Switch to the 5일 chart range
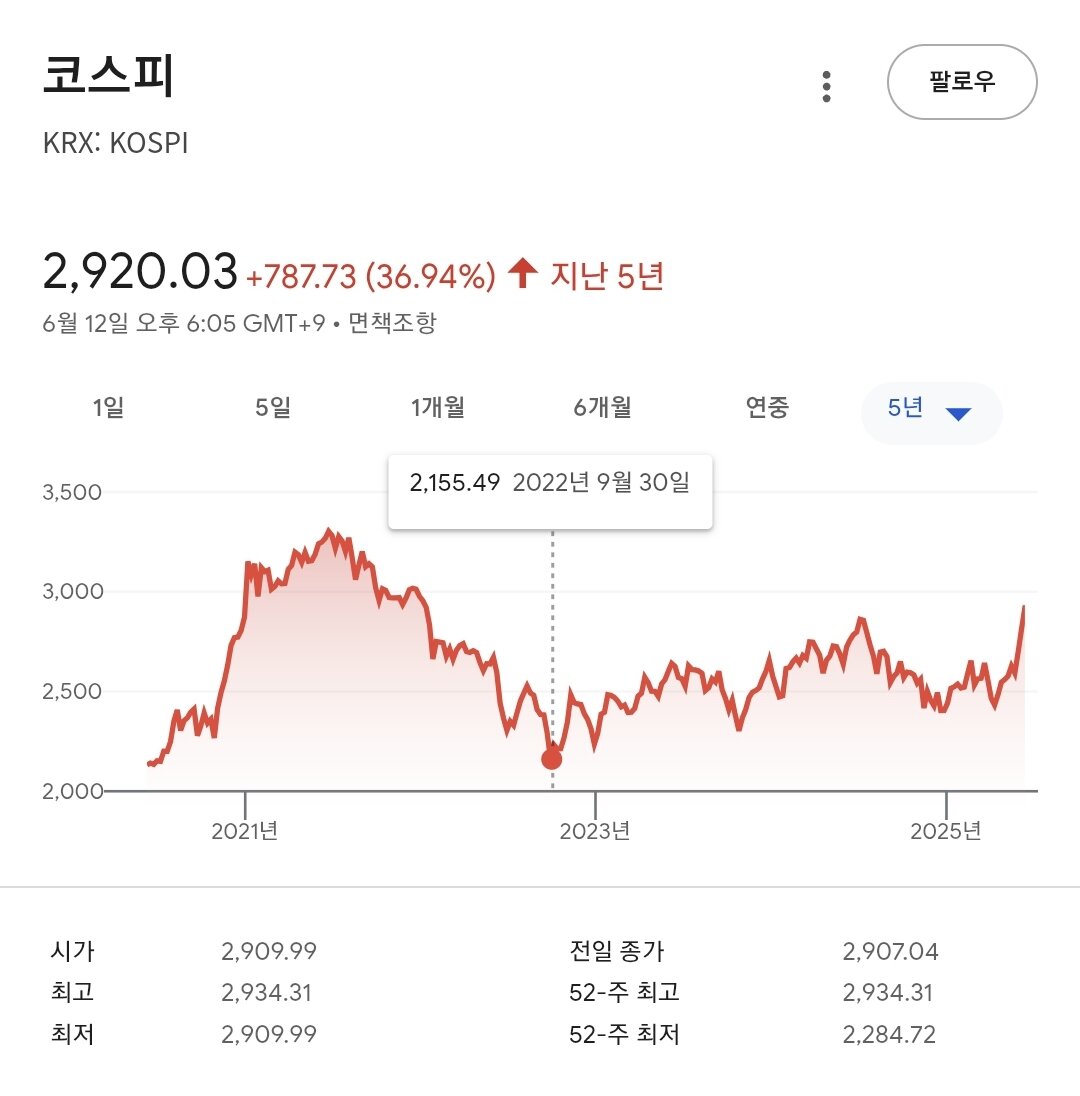 tap(273, 408)
